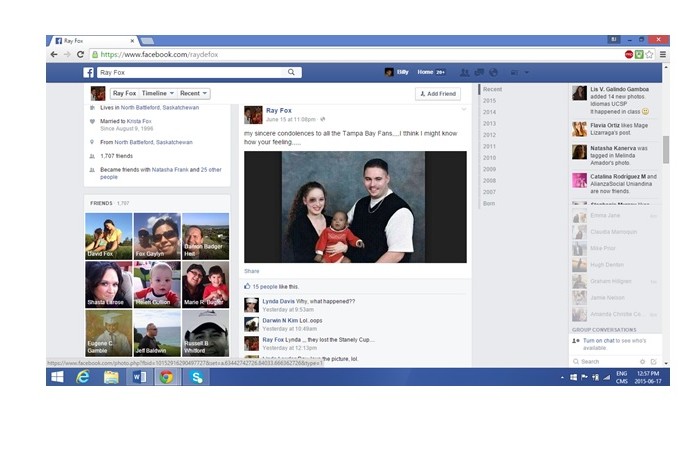Image resolution: width=700 pixels, height=460 pixels.
Task: Click the chat Search field
Action: pos(608,361)
